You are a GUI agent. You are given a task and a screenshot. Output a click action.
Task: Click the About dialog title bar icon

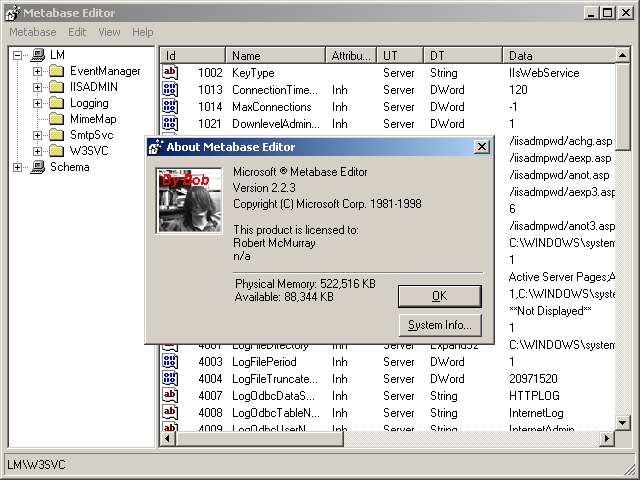tap(156, 147)
